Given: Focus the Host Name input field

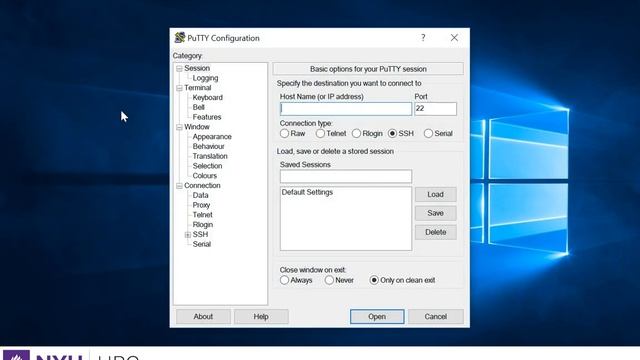Looking at the screenshot, I should pos(346,109).
